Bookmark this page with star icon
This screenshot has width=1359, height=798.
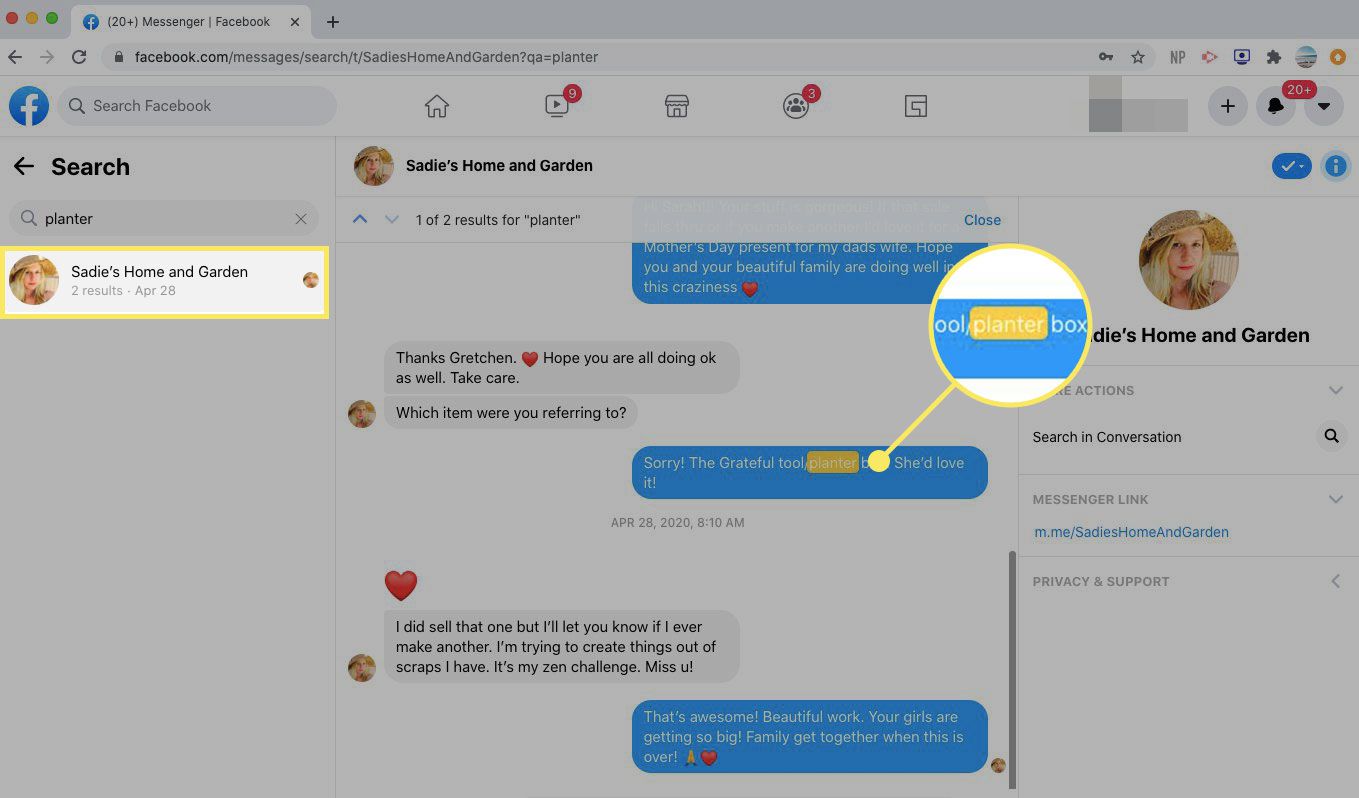[1137, 57]
